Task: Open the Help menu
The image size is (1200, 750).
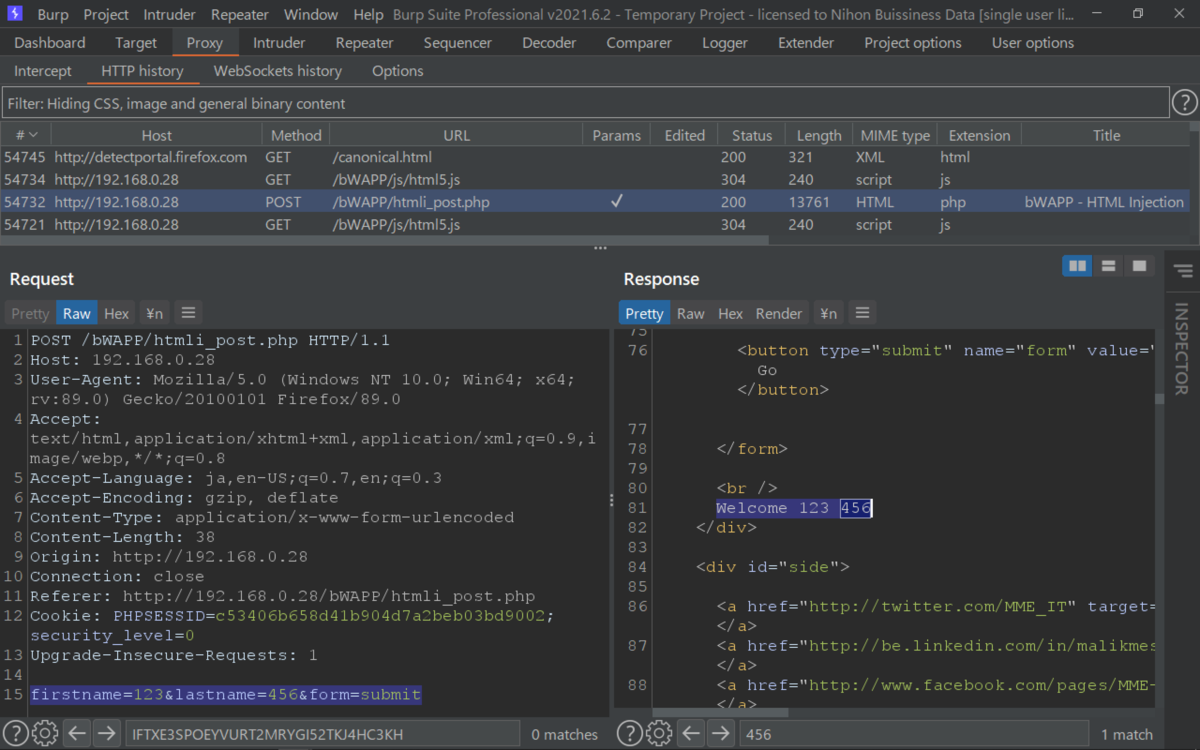Action: [x=368, y=15]
